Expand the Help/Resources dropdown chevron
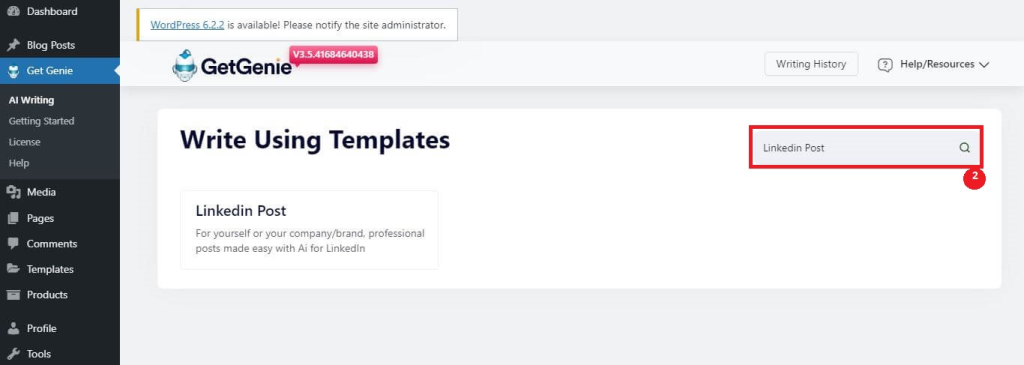Viewport: 1024px width, 365px height. click(984, 65)
